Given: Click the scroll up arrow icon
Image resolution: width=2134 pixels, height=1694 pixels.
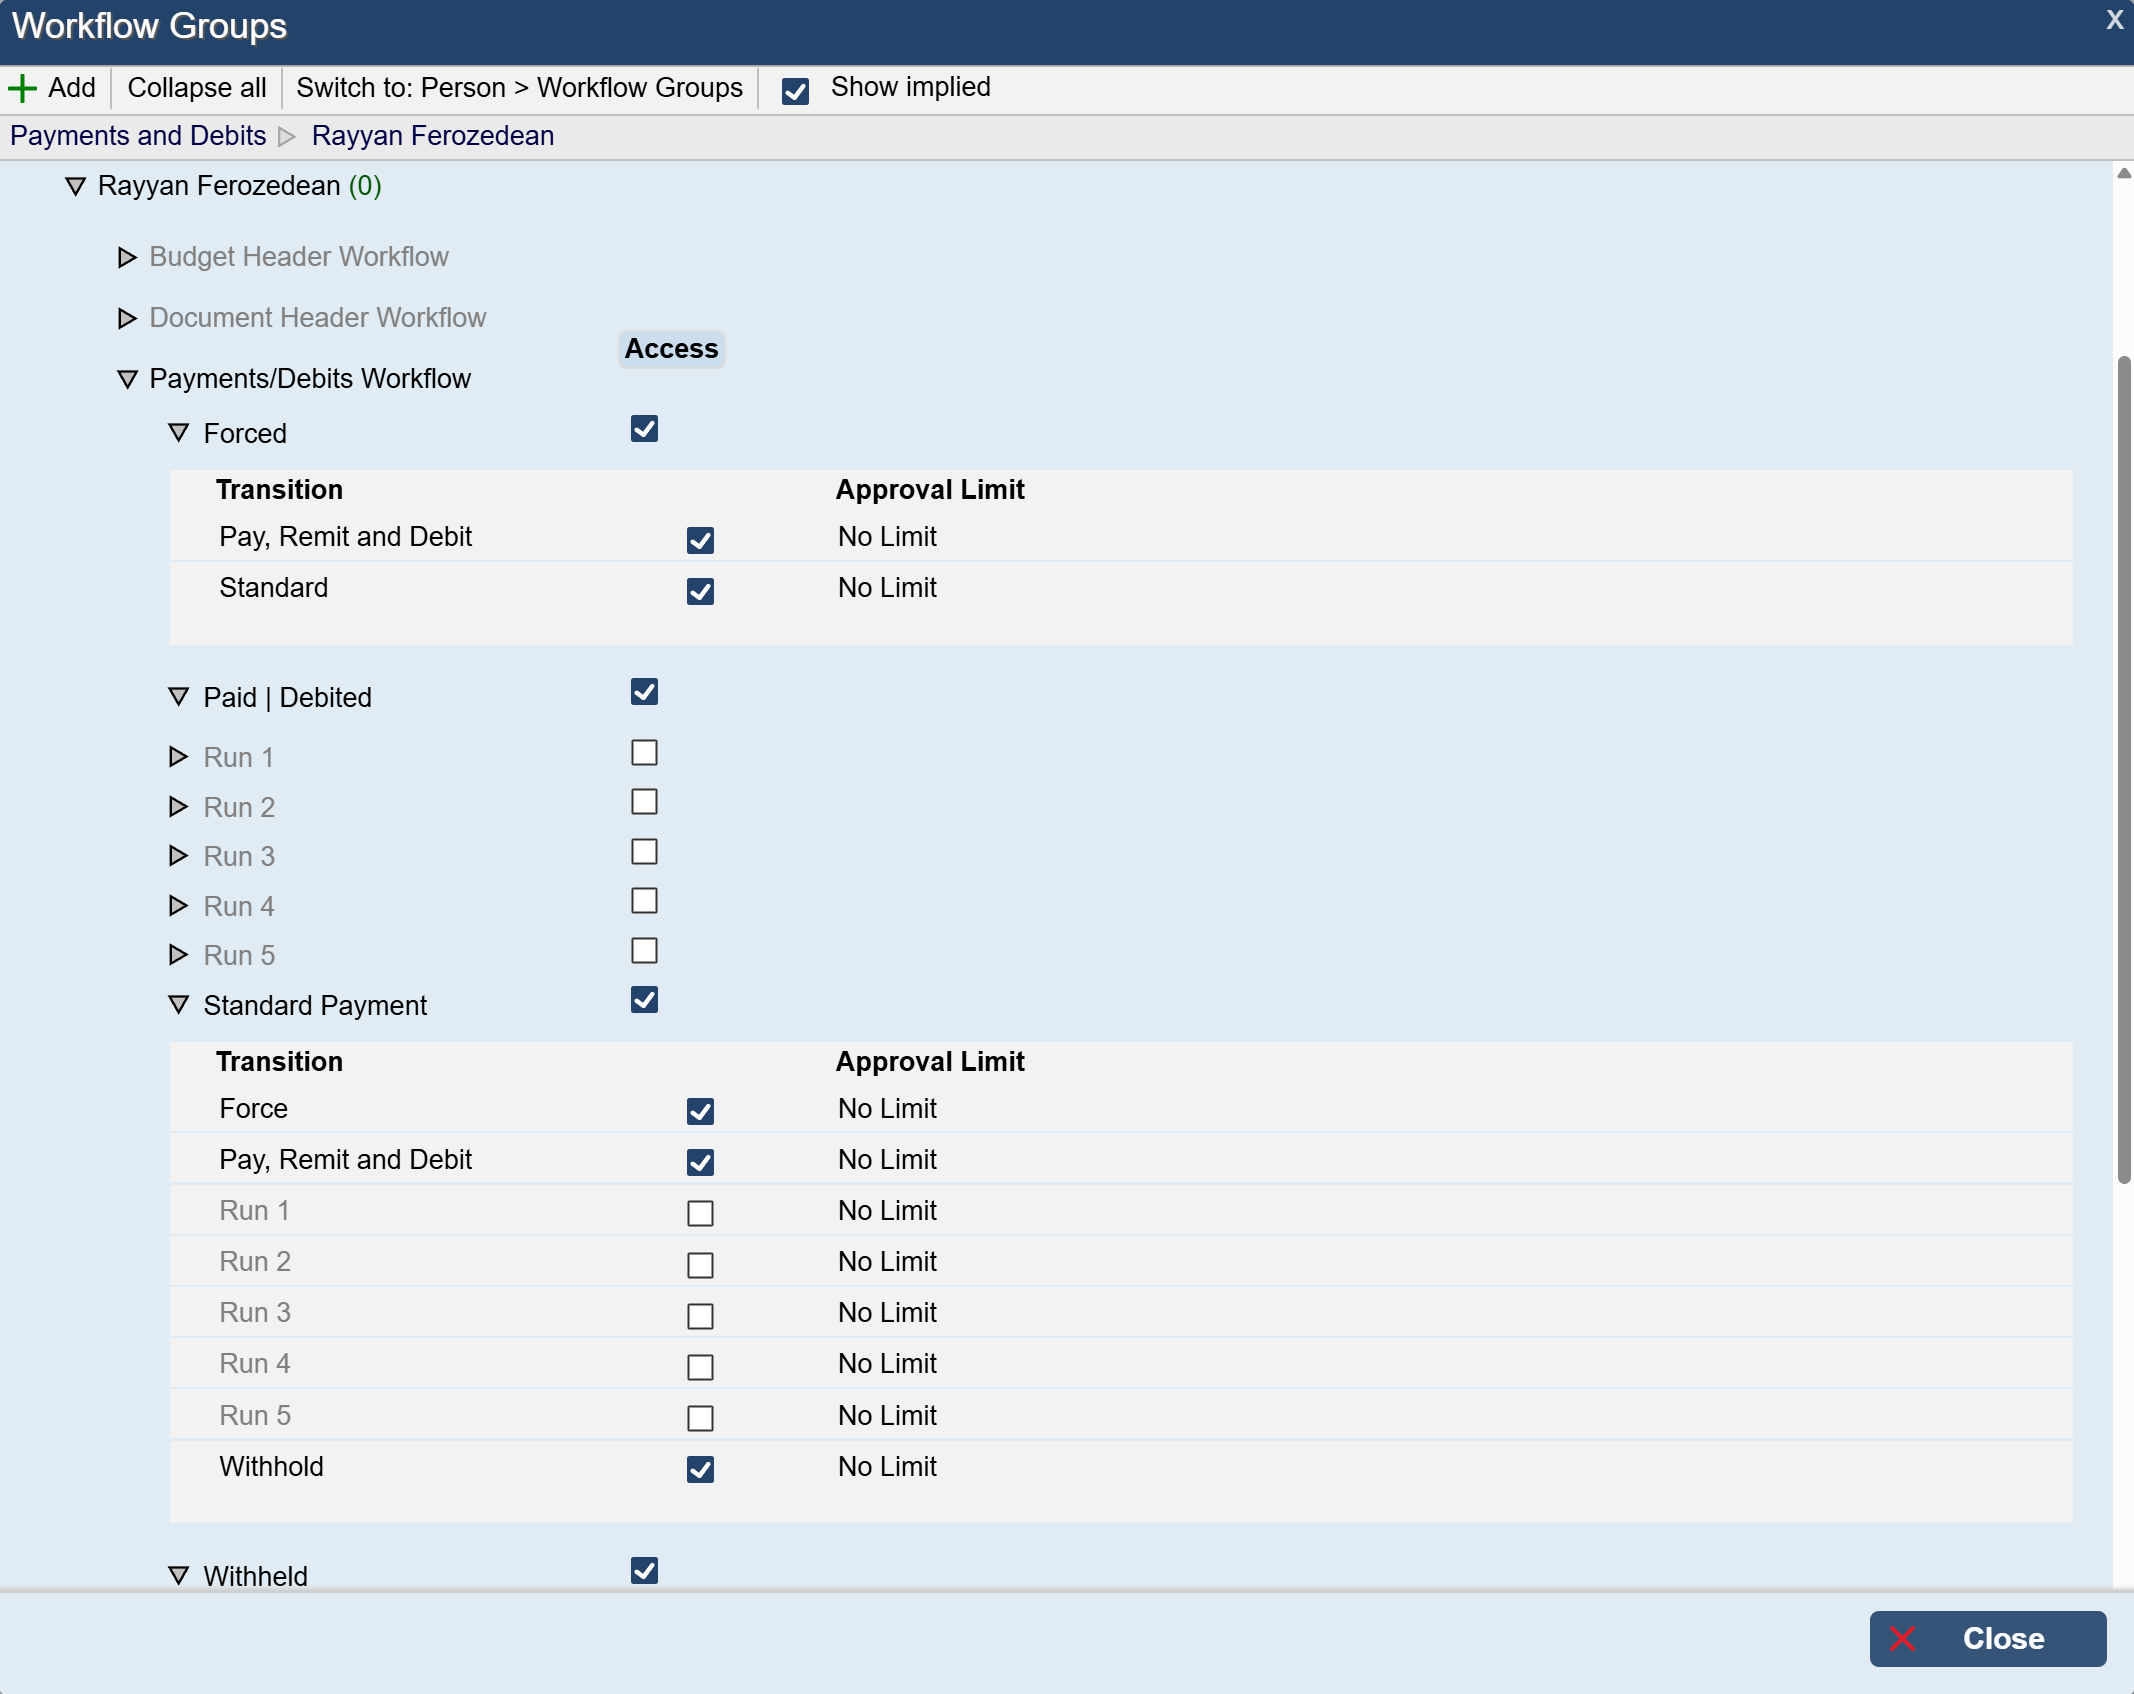Looking at the screenshot, I should click(x=2124, y=174).
